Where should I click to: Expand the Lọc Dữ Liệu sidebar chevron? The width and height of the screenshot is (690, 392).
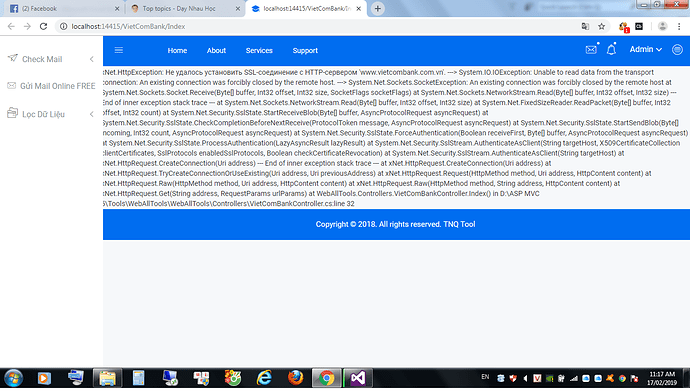pos(92,114)
